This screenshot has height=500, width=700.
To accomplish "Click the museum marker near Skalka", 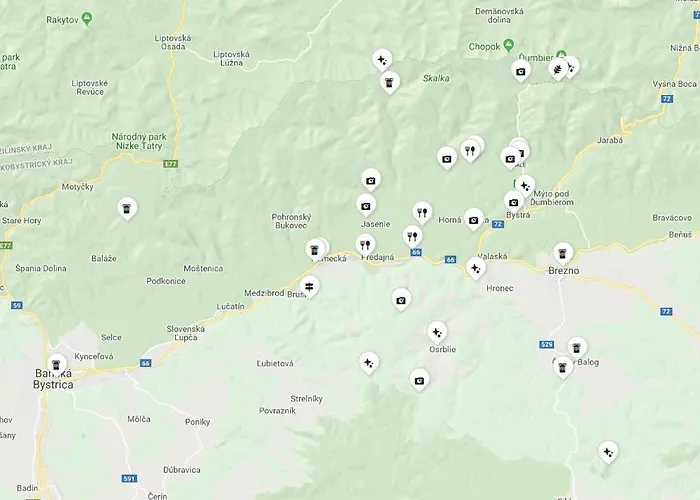I will click(390, 82).
